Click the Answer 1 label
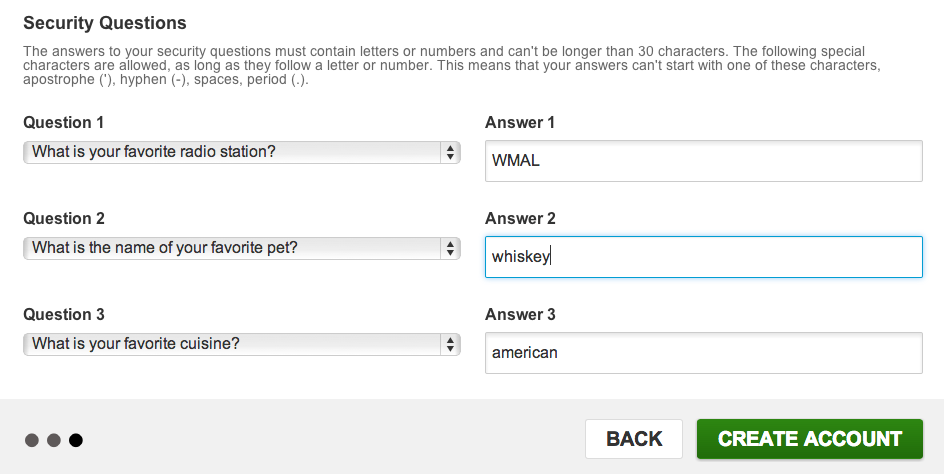944x474 pixels. 520,123
